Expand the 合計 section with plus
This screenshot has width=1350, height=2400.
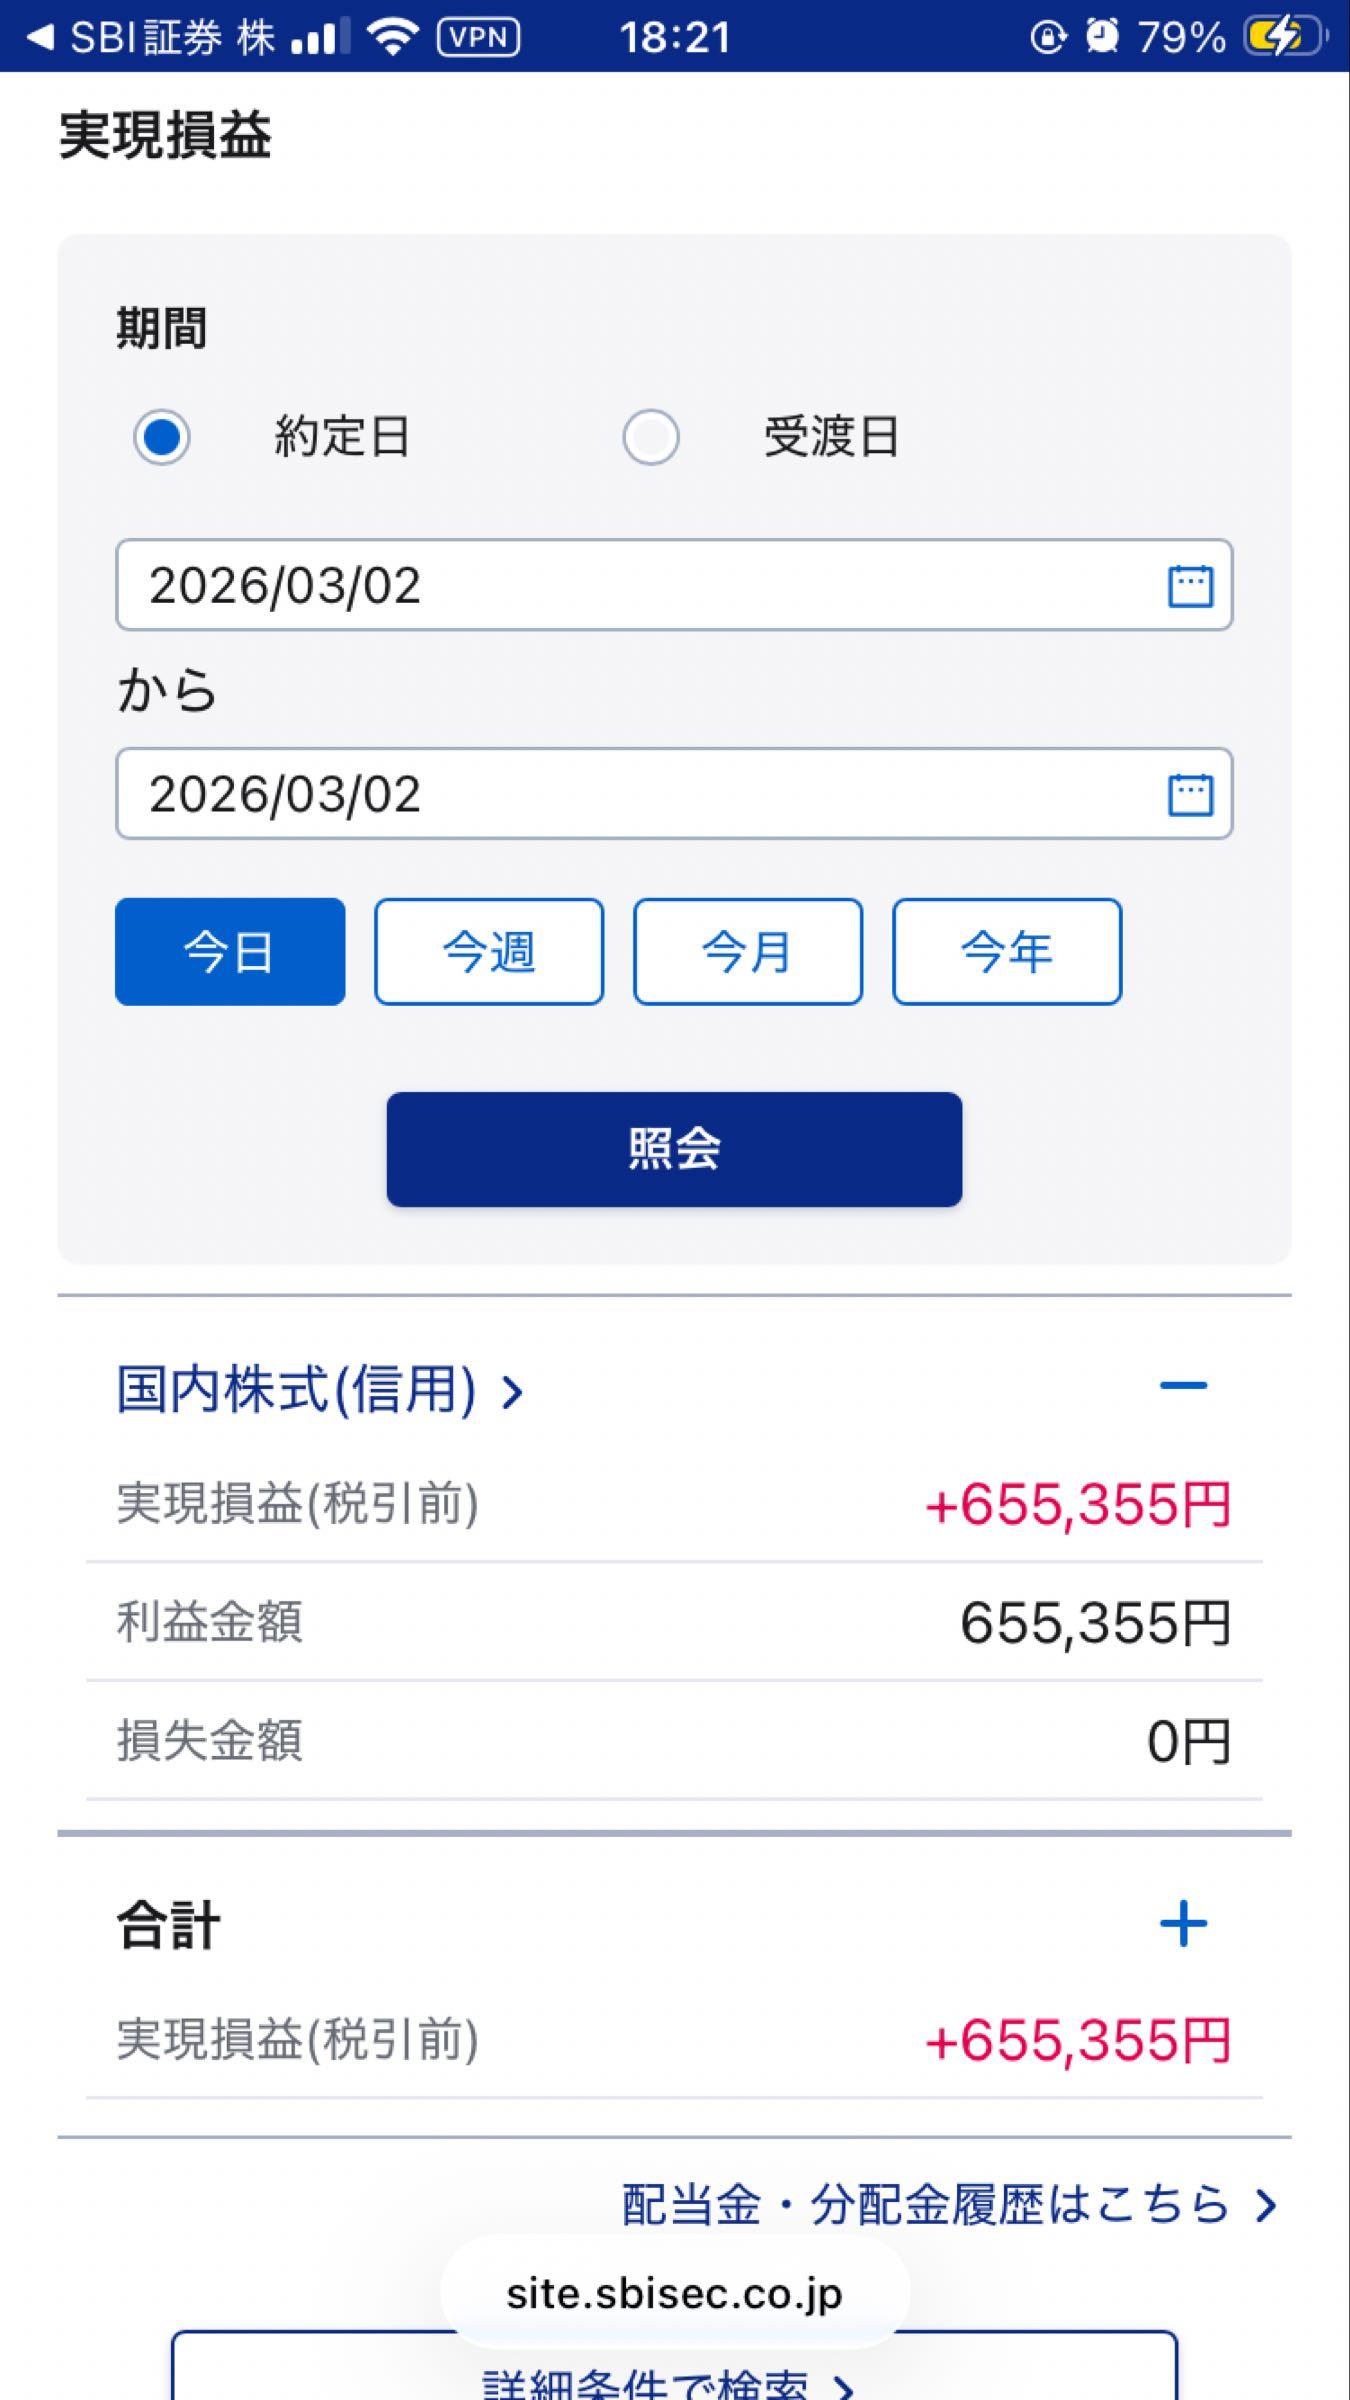(1183, 1924)
